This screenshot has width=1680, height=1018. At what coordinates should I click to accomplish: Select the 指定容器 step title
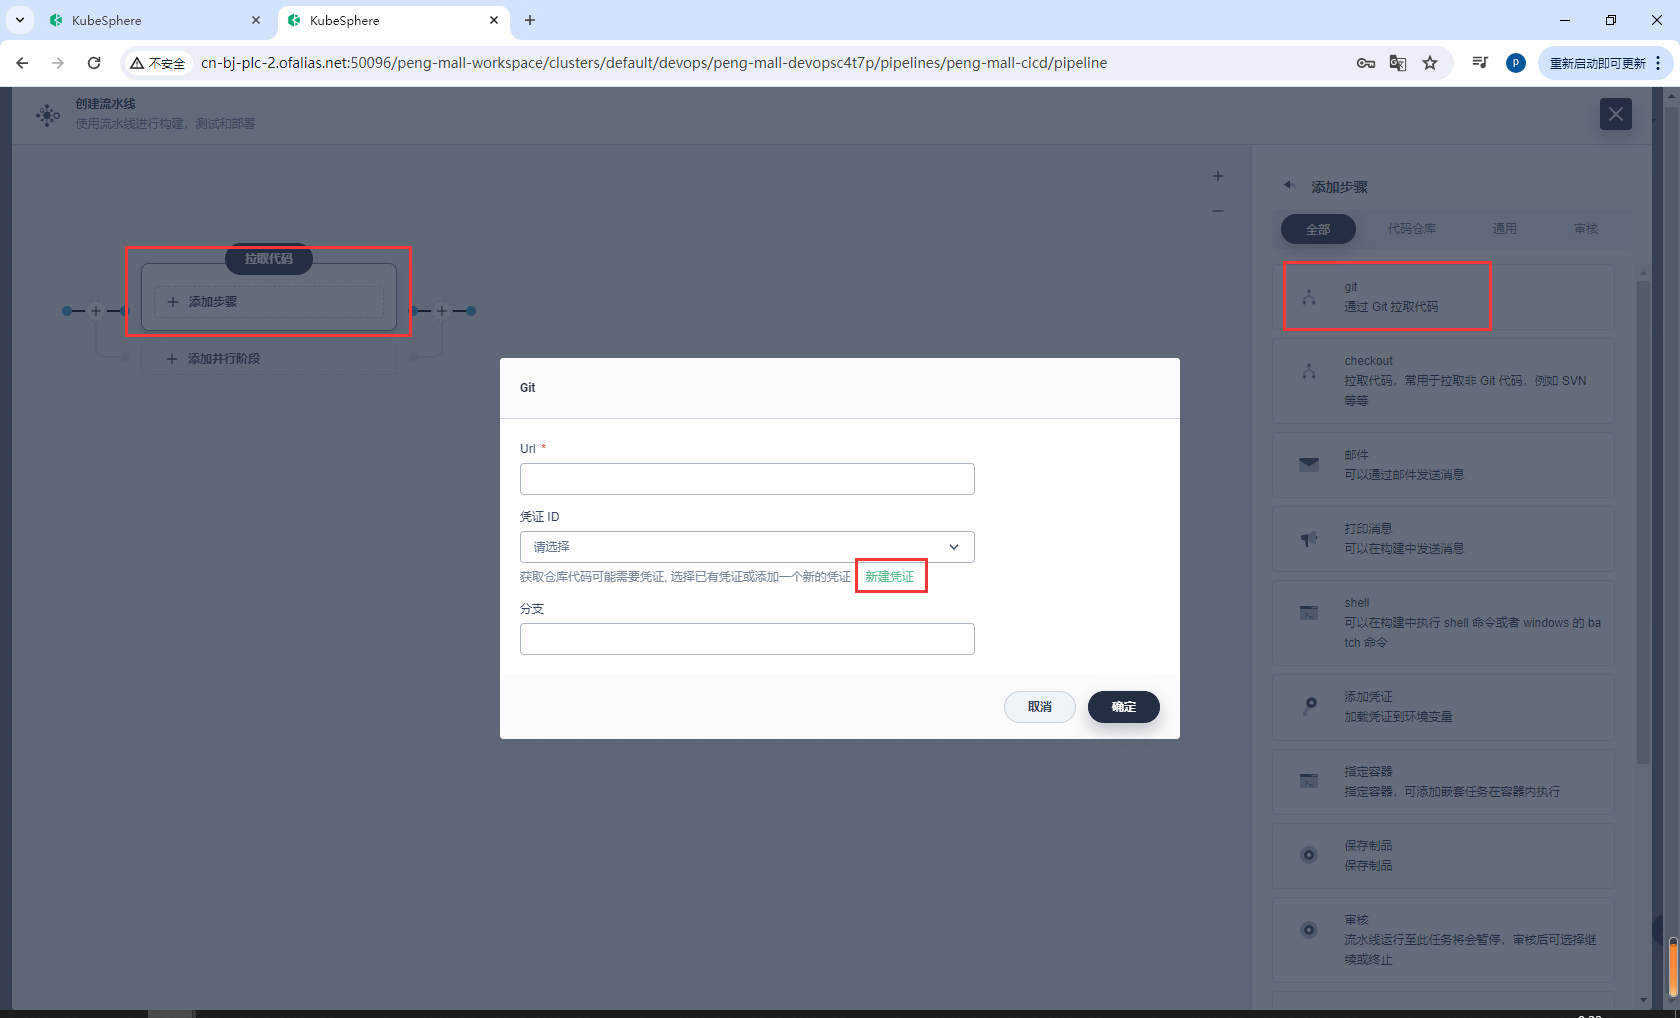(1368, 772)
